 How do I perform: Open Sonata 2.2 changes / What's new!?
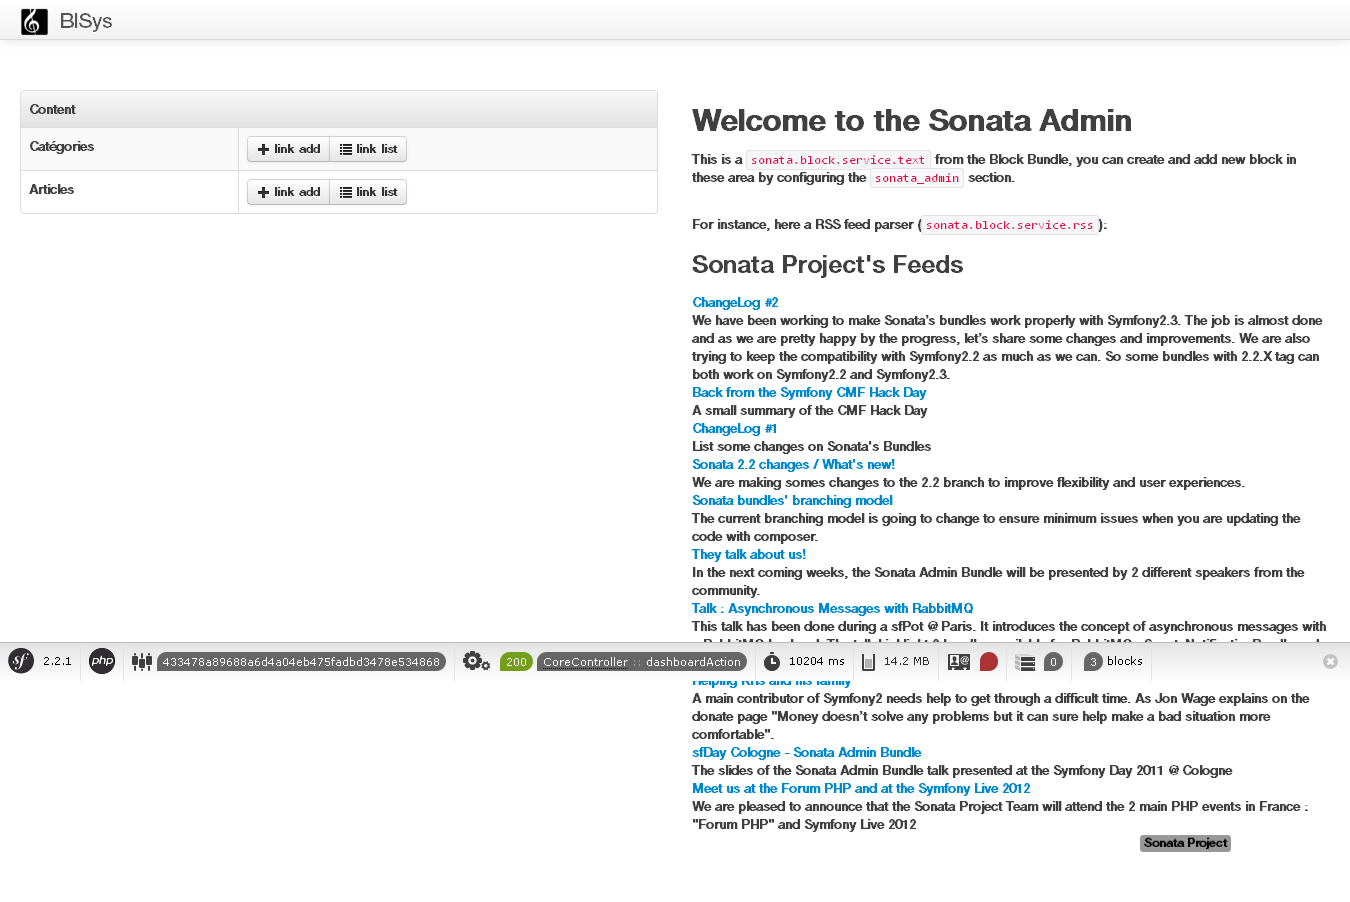point(793,464)
